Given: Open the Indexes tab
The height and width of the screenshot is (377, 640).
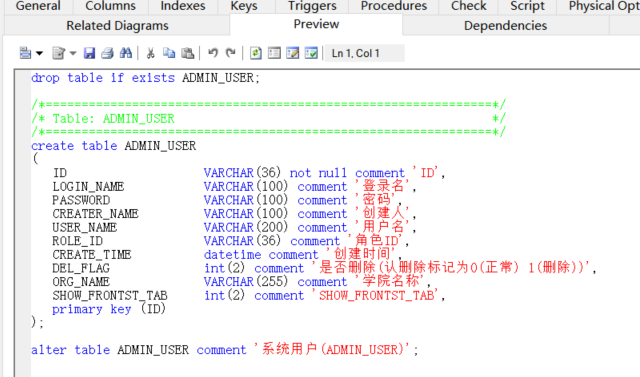Looking at the screenshot, I should pyautogui.click(x=183, y=7).
